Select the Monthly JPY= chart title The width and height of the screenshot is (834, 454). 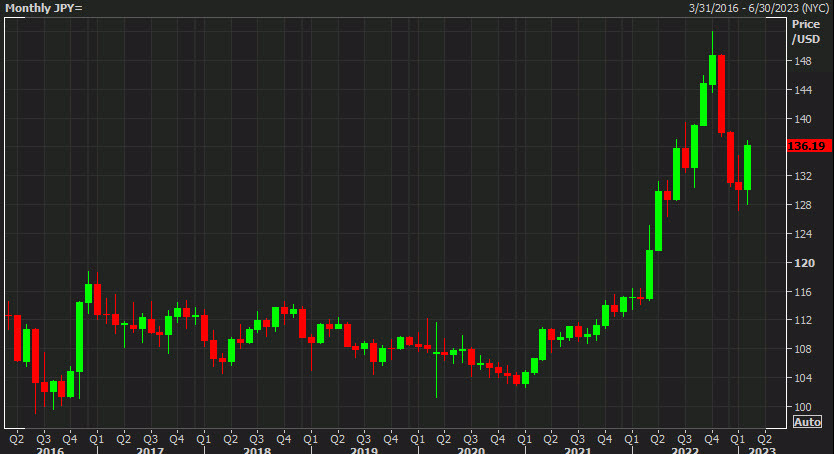[44, 8]
